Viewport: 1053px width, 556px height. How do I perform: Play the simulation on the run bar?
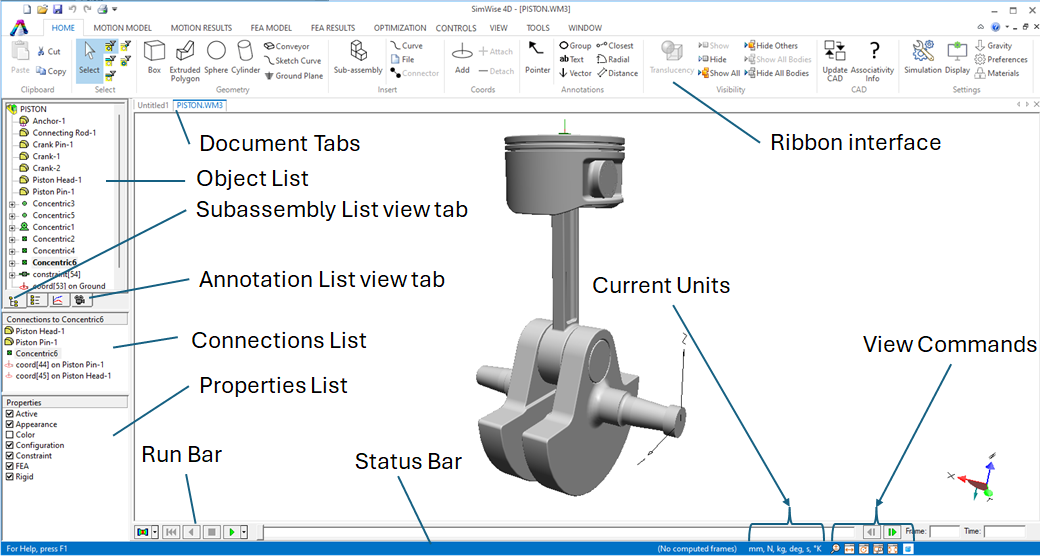pyautogui.click(x=232, y=532)
